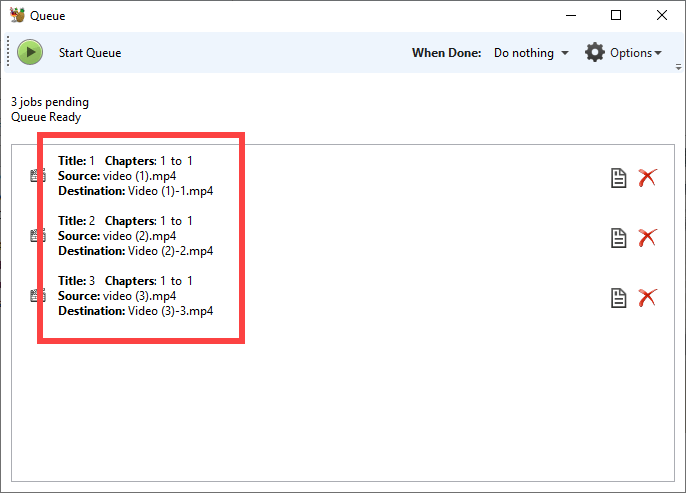
Task: Edit the video (1).mp4 job via document icon
Action: tap(618, 178)
